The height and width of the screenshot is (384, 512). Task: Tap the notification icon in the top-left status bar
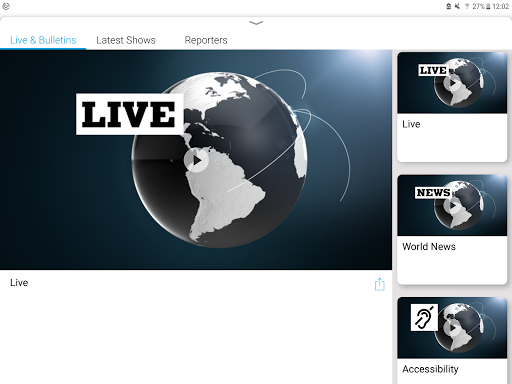(x=6, y=6)
